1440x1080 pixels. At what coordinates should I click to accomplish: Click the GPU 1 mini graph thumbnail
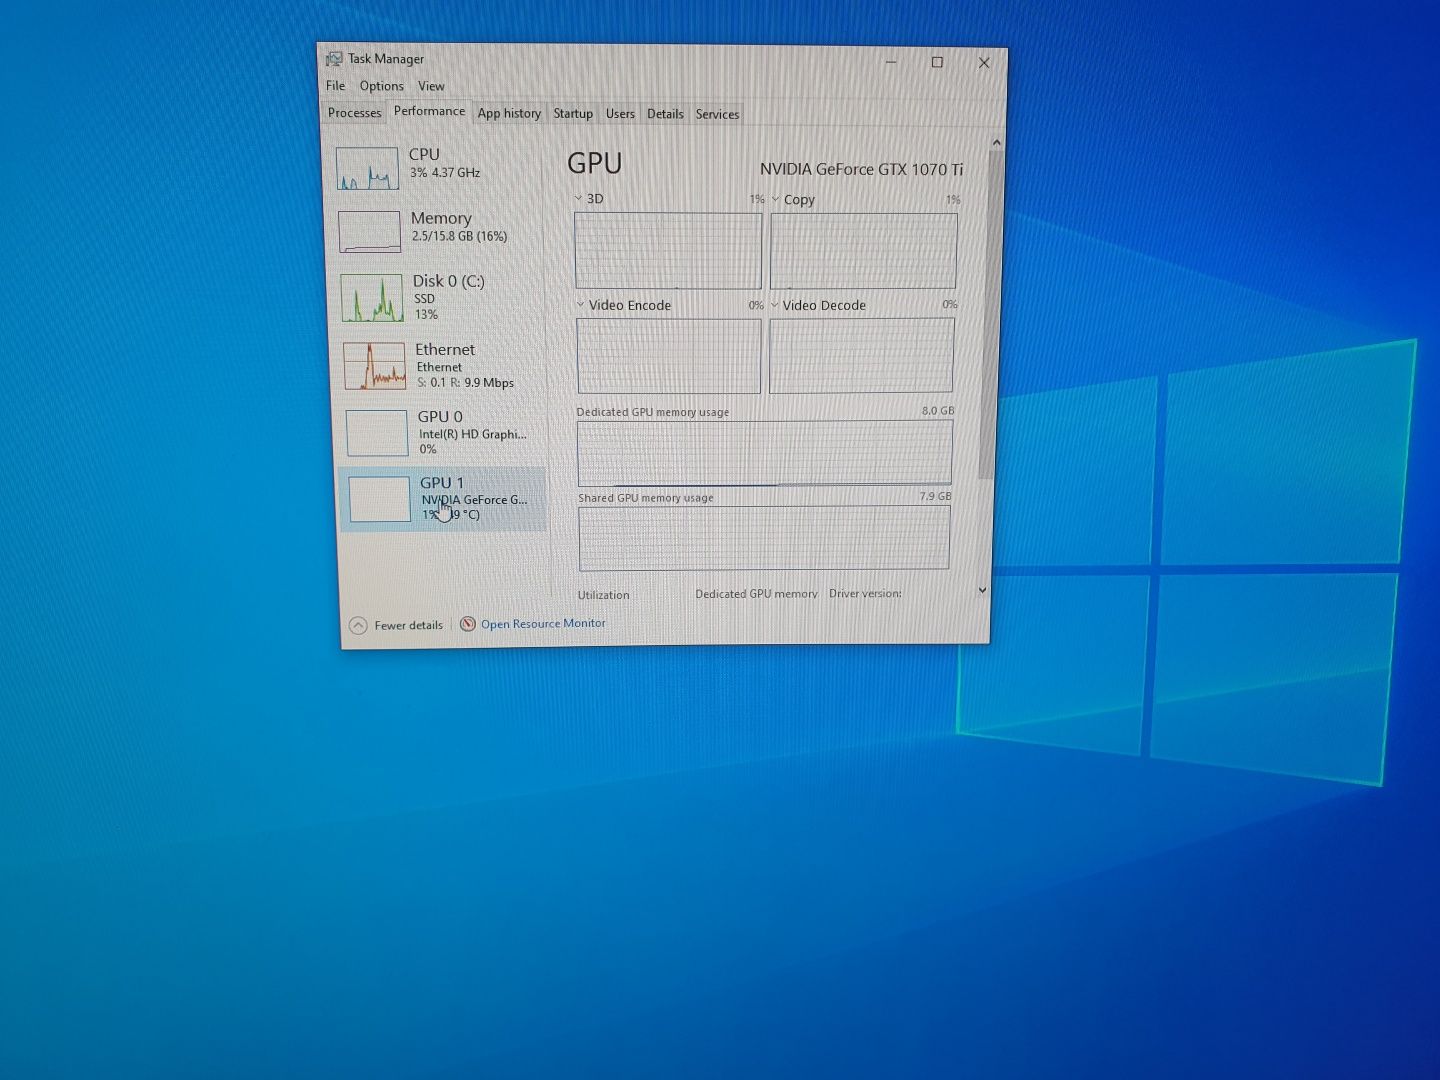pos(379,498)
